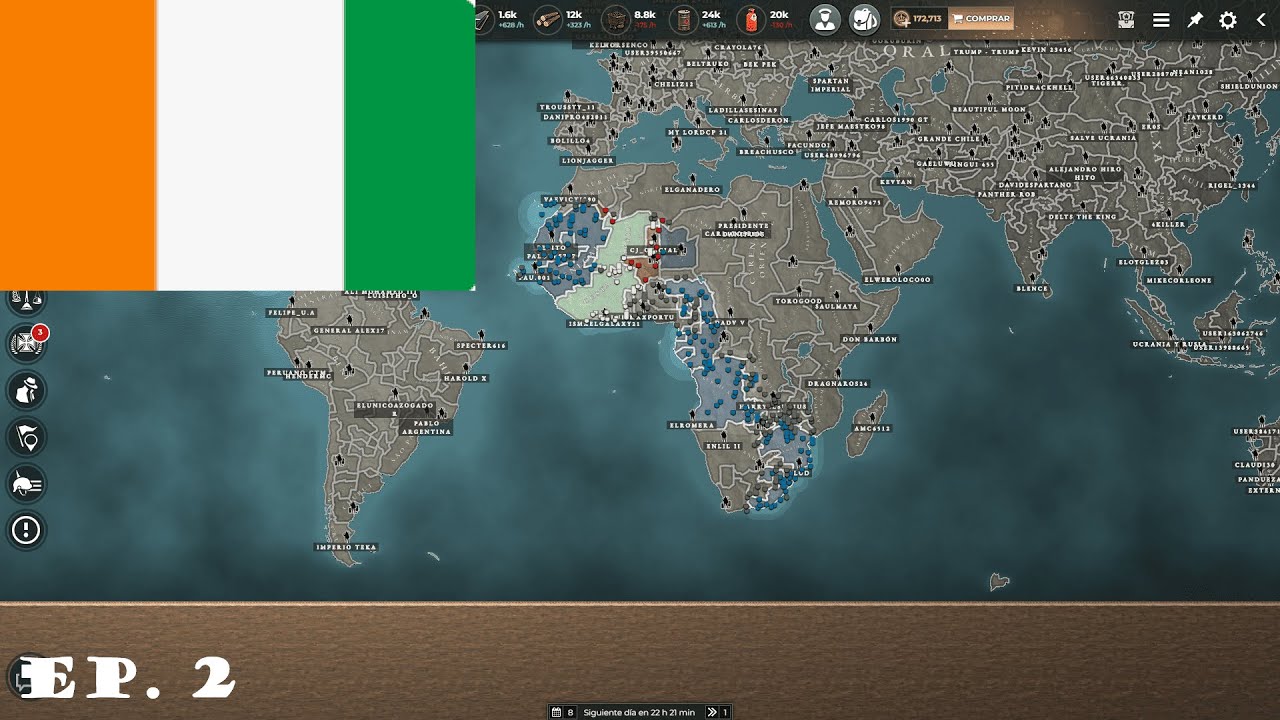Select the GRANDE CHILE map label
Viewport: 1280px width, 720px height.
[949, 139]
